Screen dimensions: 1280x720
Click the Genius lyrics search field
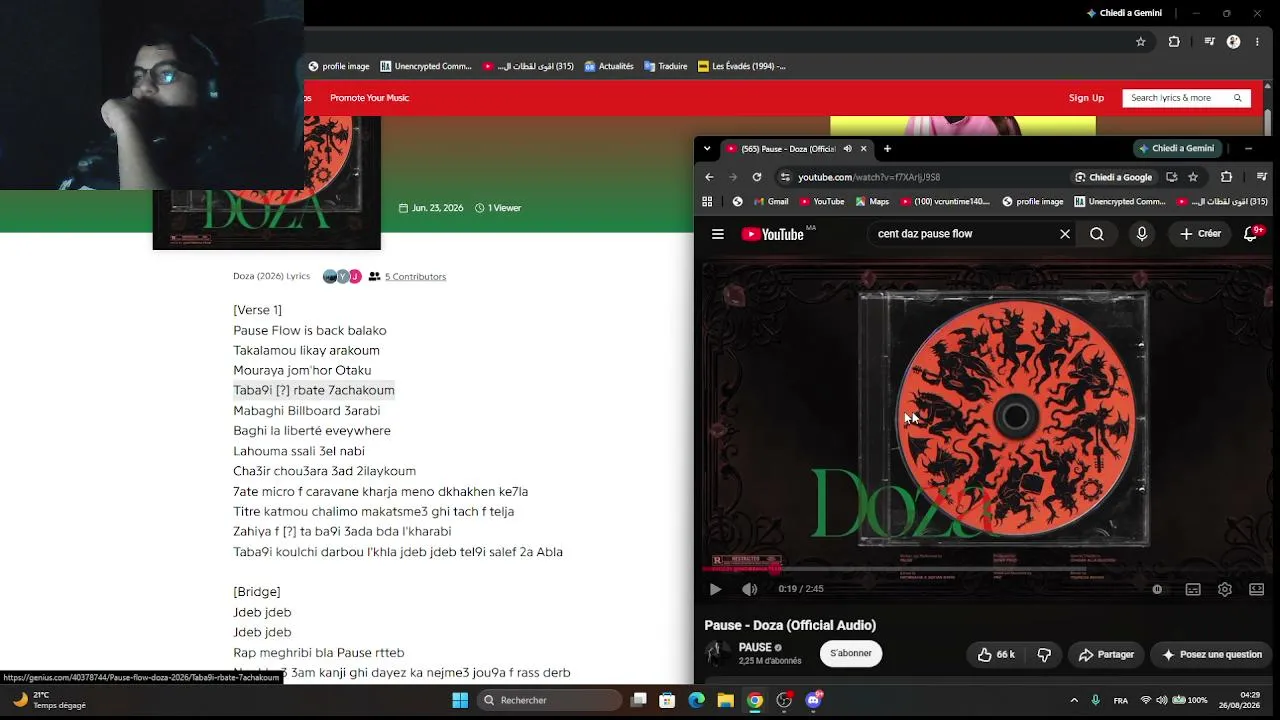1186,98
